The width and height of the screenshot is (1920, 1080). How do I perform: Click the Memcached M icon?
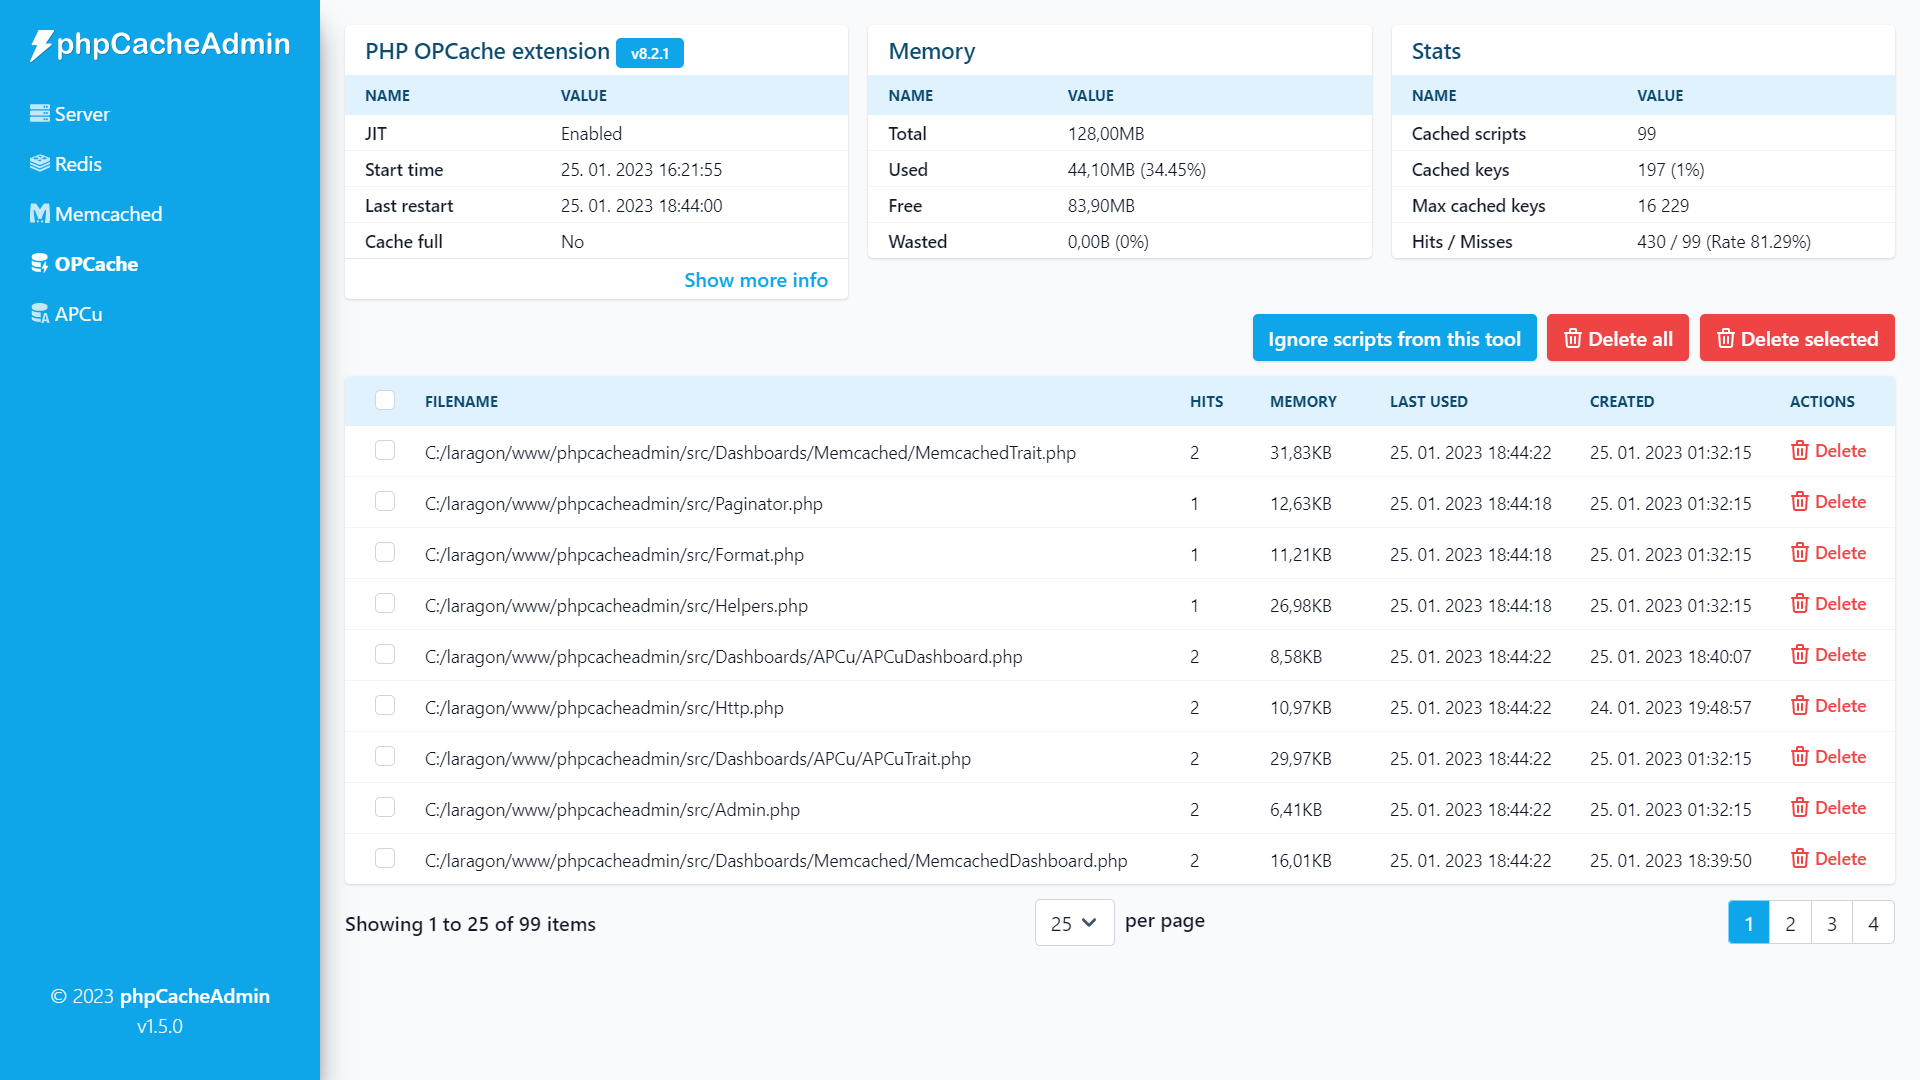(40, 214)
